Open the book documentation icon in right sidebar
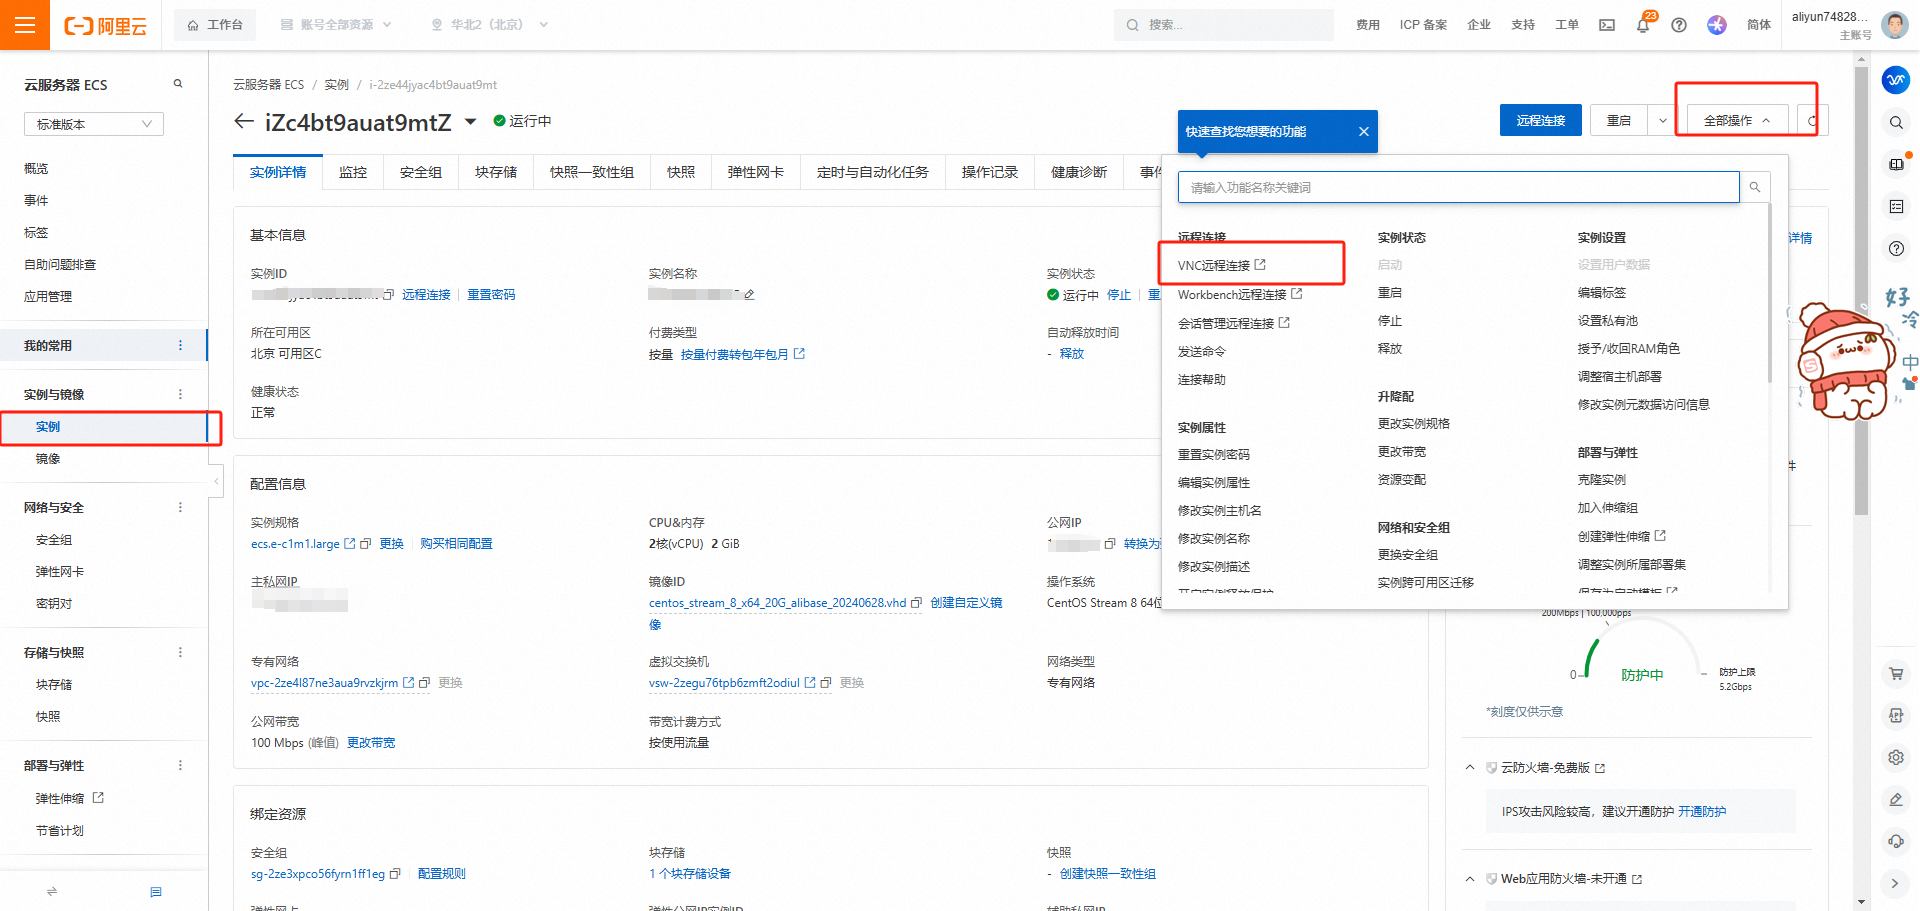1920x911 pixels. (x=1896, y=164)
